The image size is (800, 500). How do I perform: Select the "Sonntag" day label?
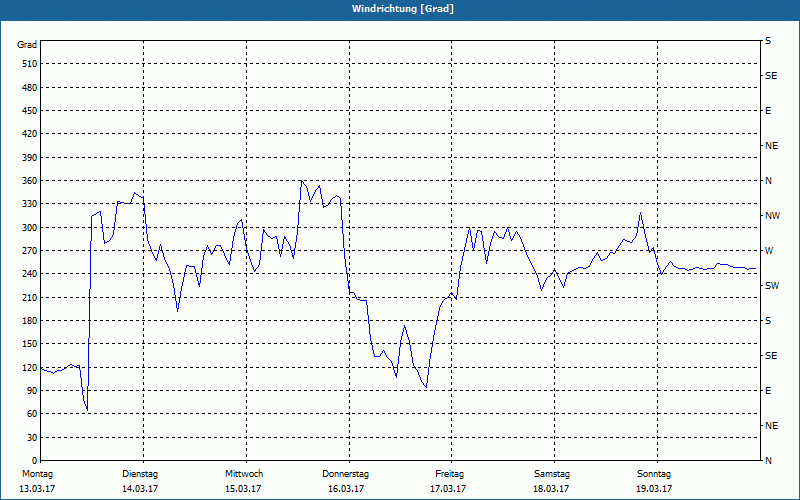(654, 474)
